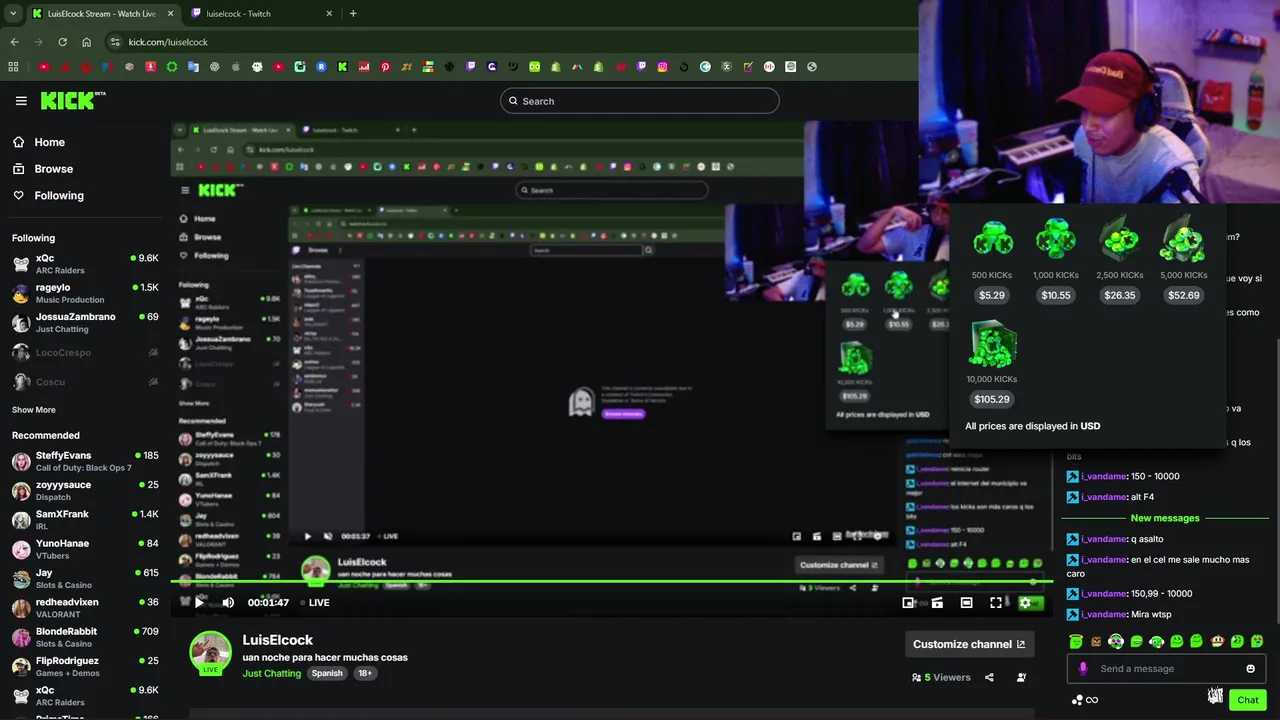This screenshot has width=1280, height=720.
Task: Click the KICK logo
Action: click(x=73, y=100)
